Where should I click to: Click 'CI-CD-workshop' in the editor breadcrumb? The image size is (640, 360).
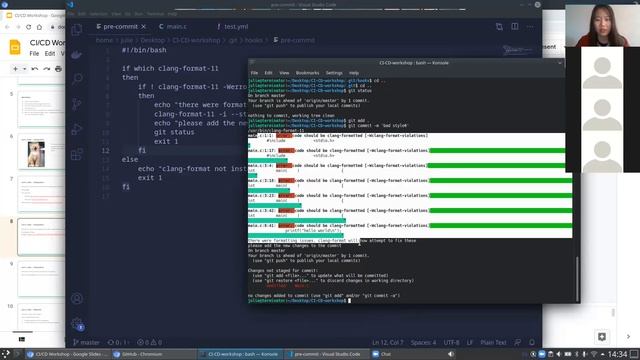196,40
